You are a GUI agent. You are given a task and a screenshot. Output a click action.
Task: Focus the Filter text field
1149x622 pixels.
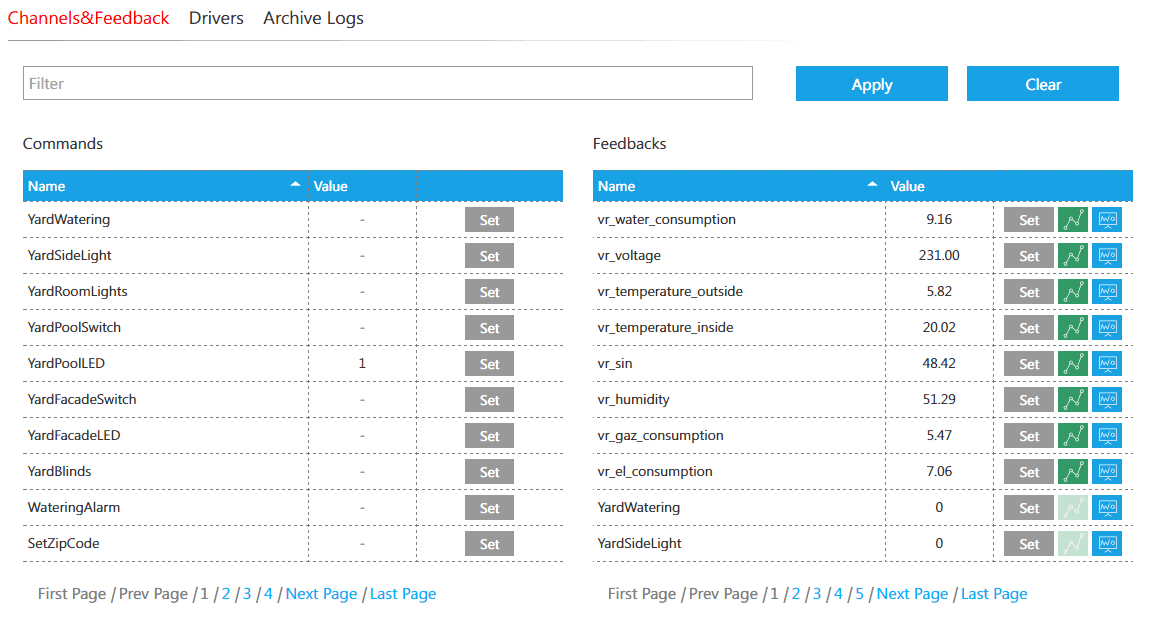[x=388, y=84]
